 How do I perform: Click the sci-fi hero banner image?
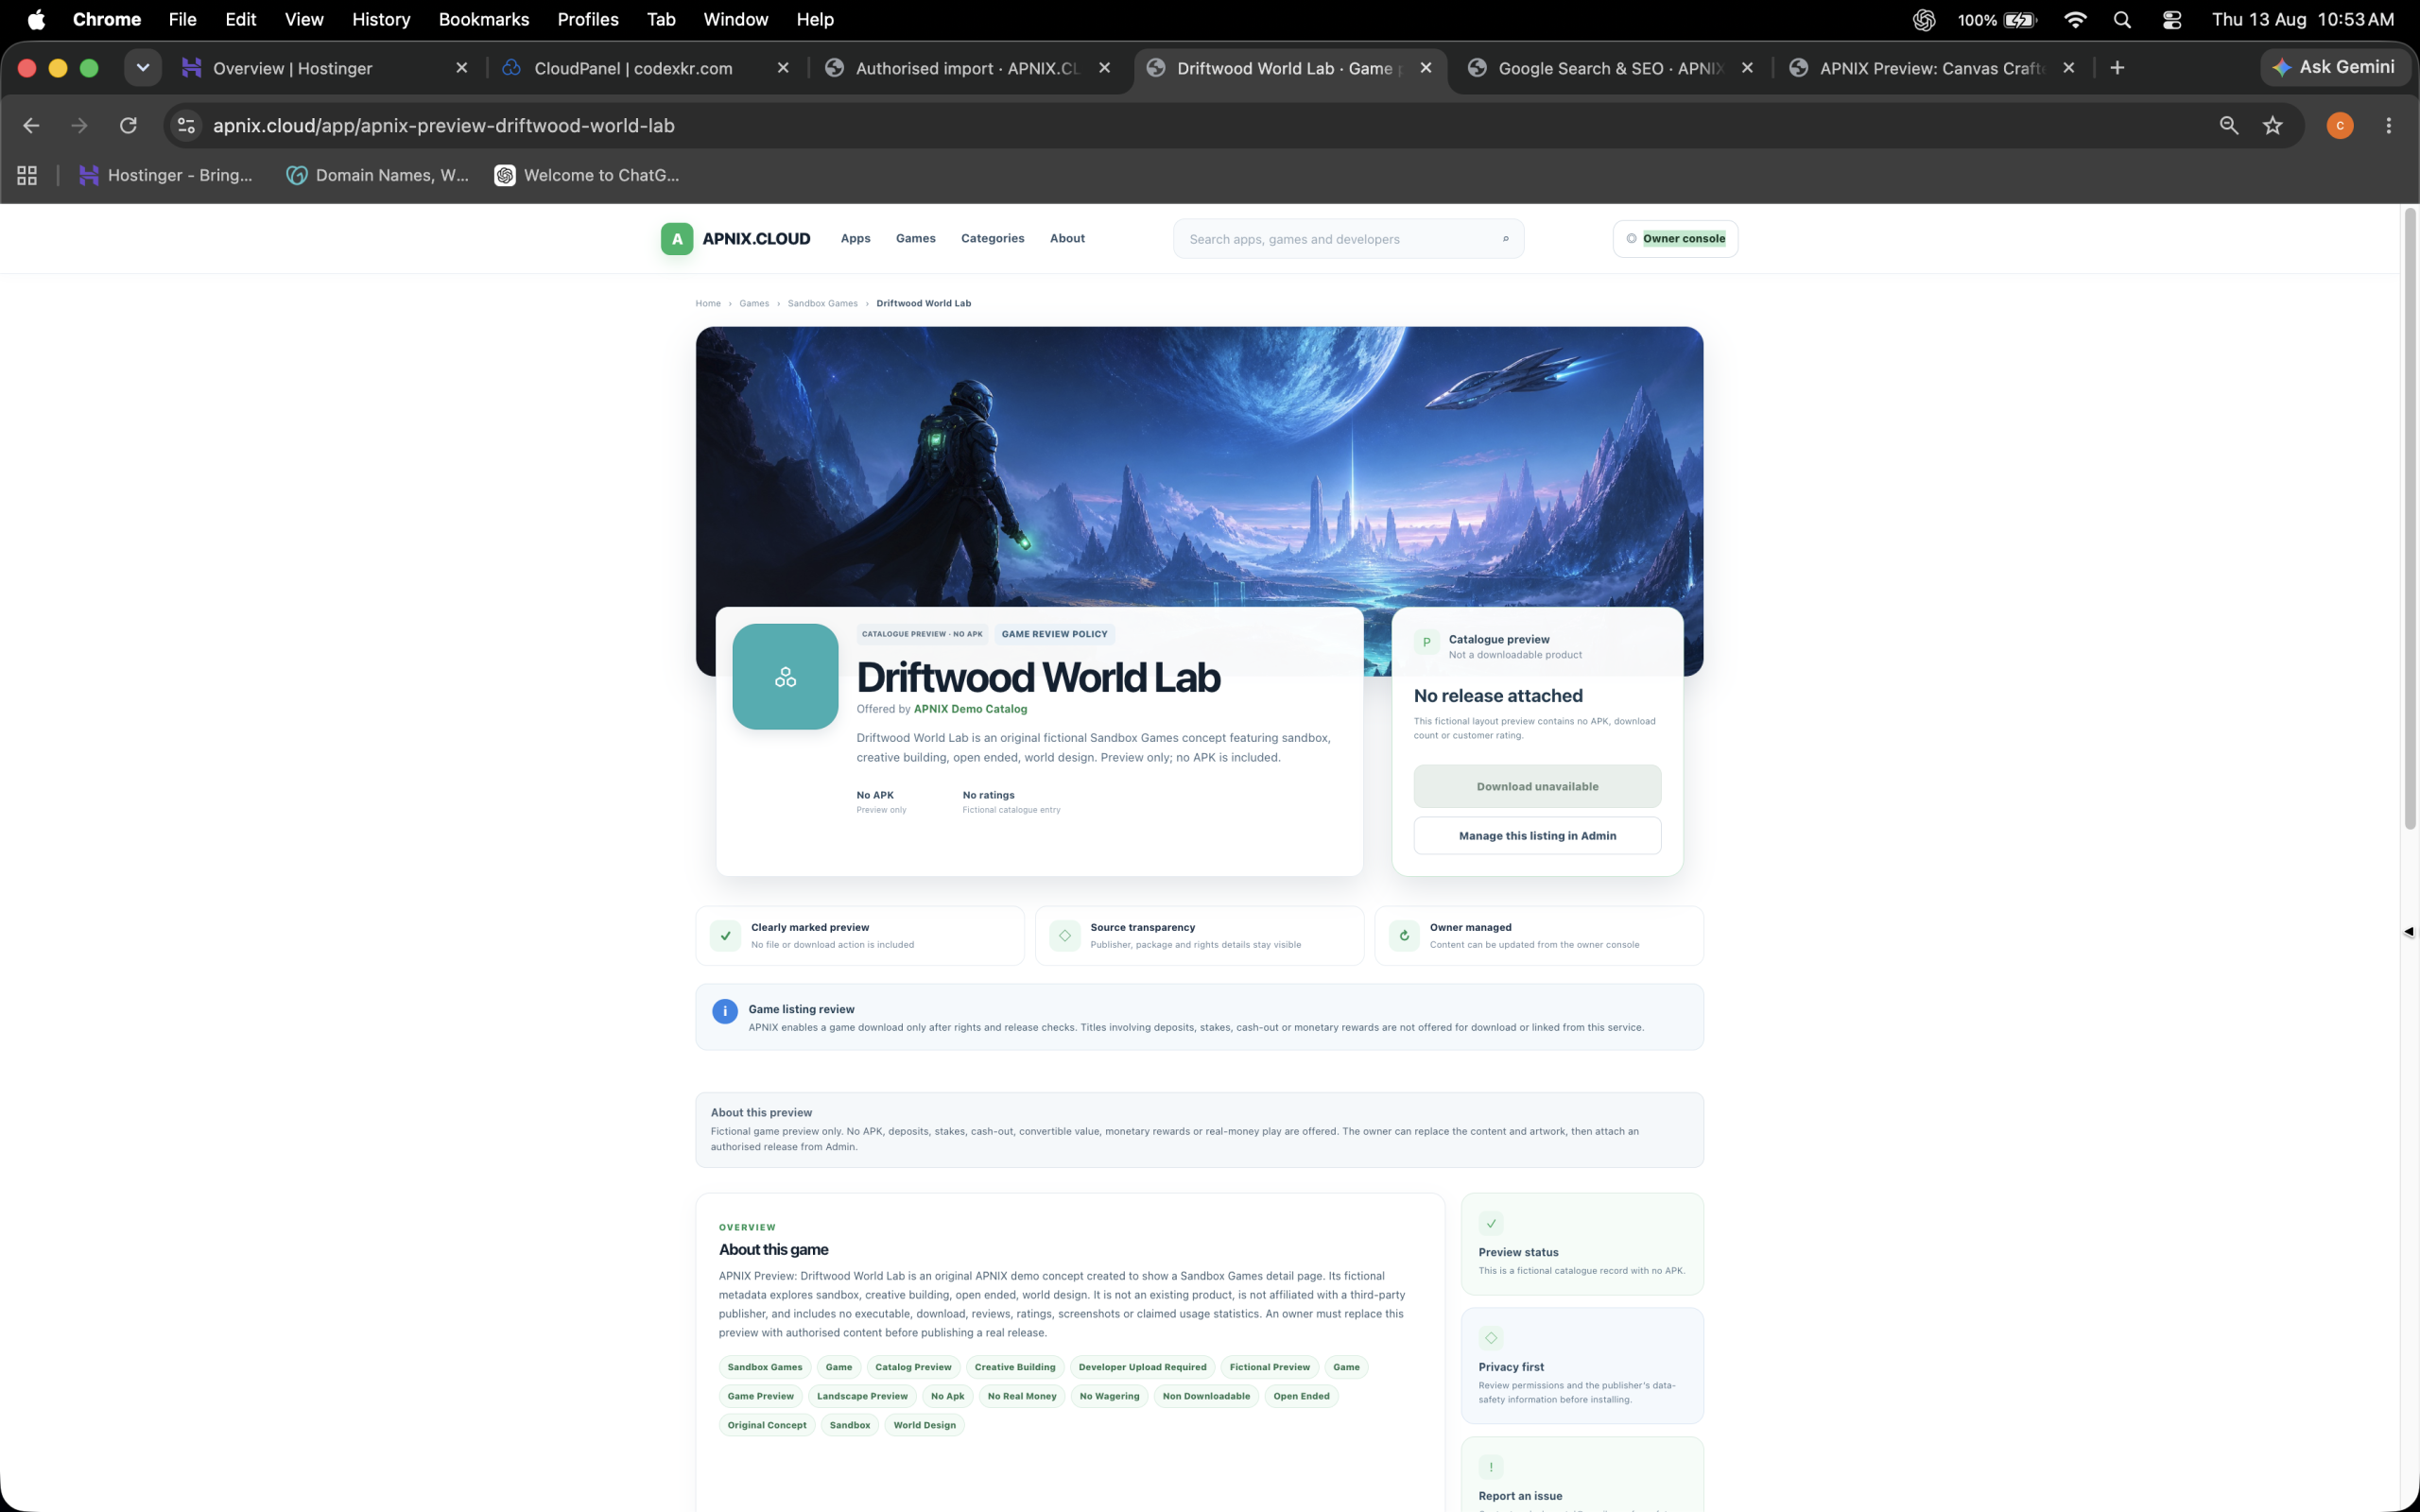(1199, 466)
